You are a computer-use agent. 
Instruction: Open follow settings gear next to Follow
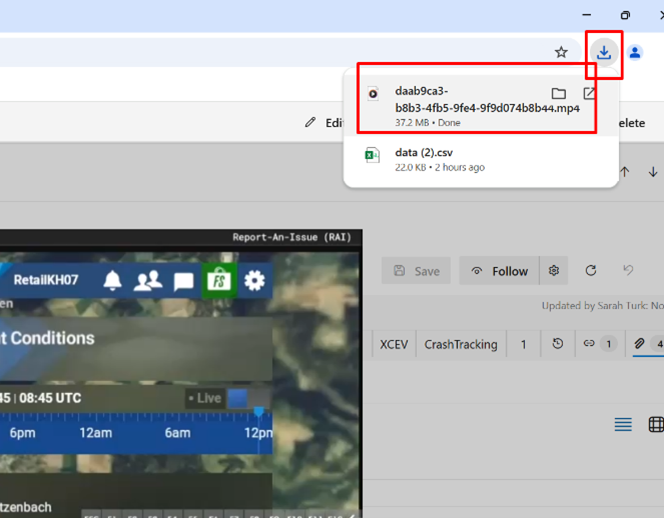pos(554,270)
